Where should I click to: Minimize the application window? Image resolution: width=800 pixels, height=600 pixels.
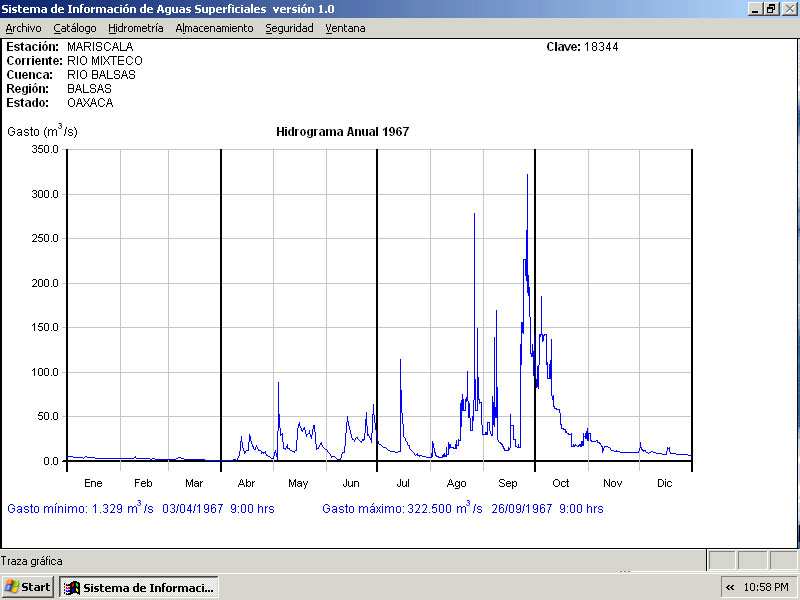(x=755, y=8)
